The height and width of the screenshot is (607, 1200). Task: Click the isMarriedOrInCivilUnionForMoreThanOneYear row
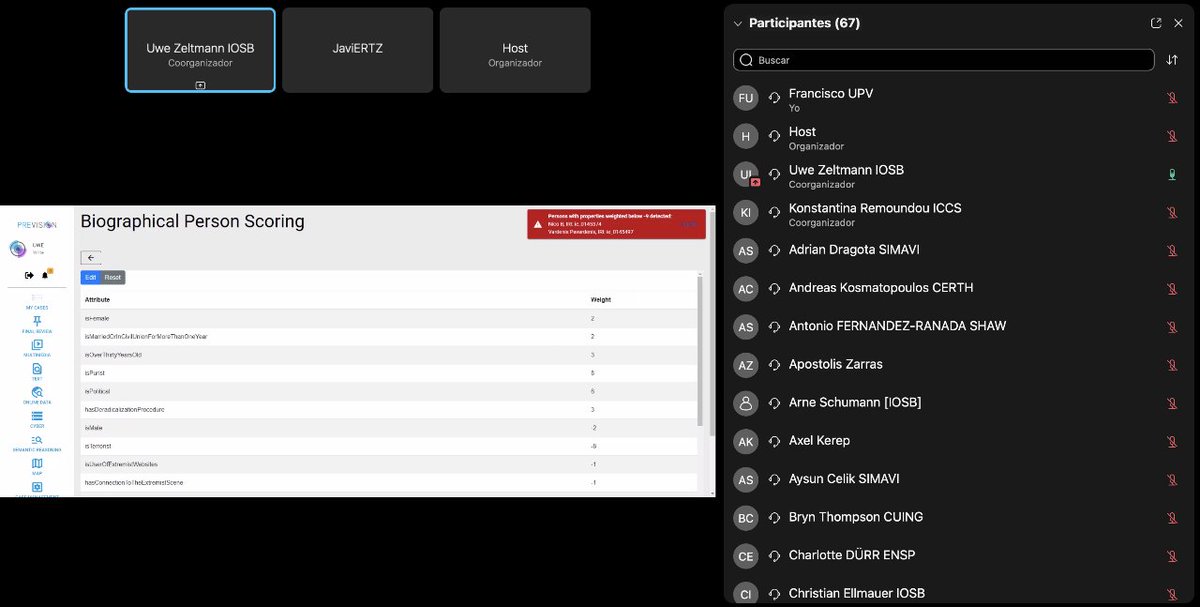pyautogui.click(x=388, y=336)
